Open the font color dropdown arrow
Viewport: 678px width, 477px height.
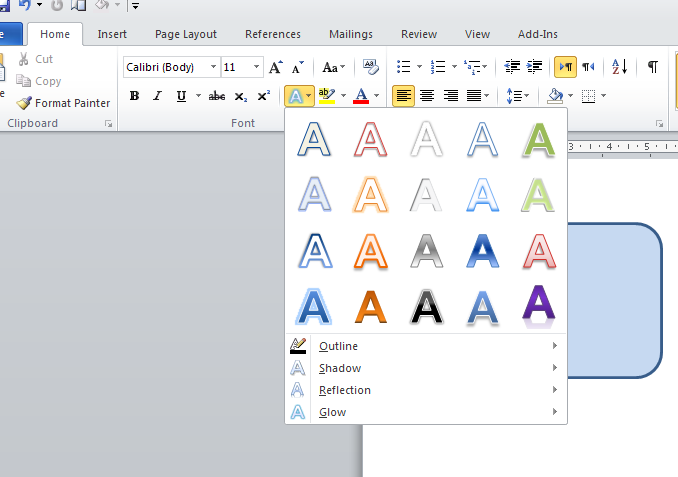coord(377,96)
